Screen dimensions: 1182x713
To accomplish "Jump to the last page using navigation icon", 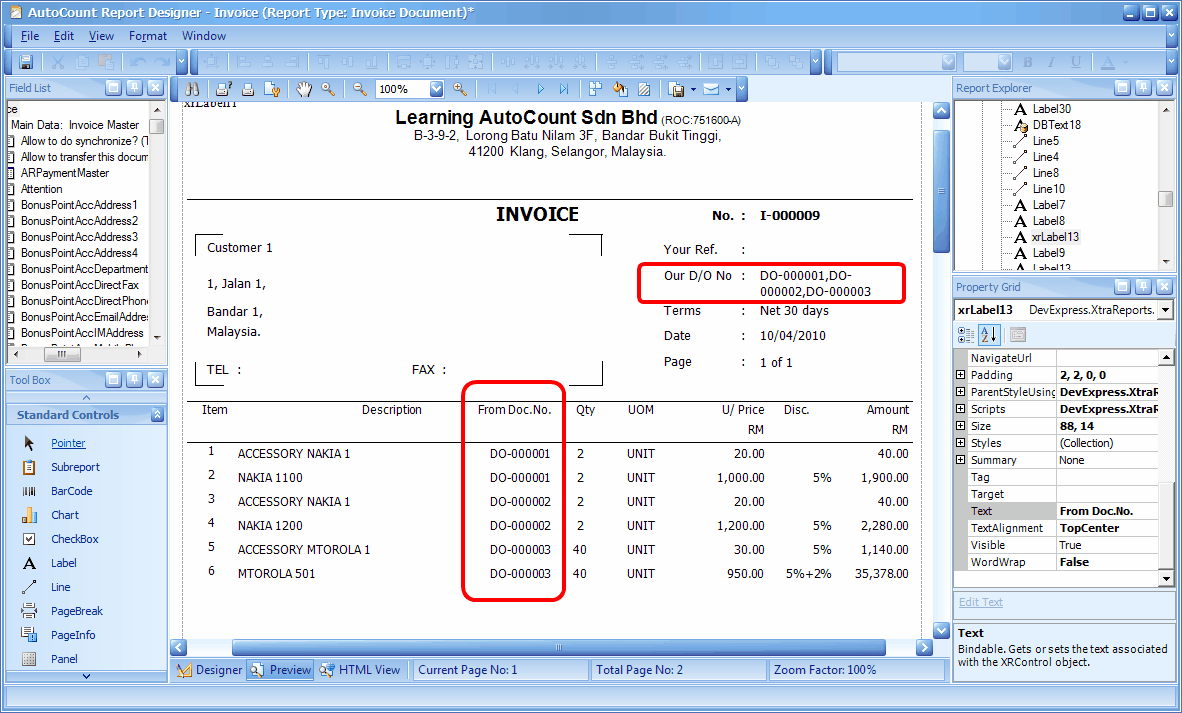I will coord(563,89).
